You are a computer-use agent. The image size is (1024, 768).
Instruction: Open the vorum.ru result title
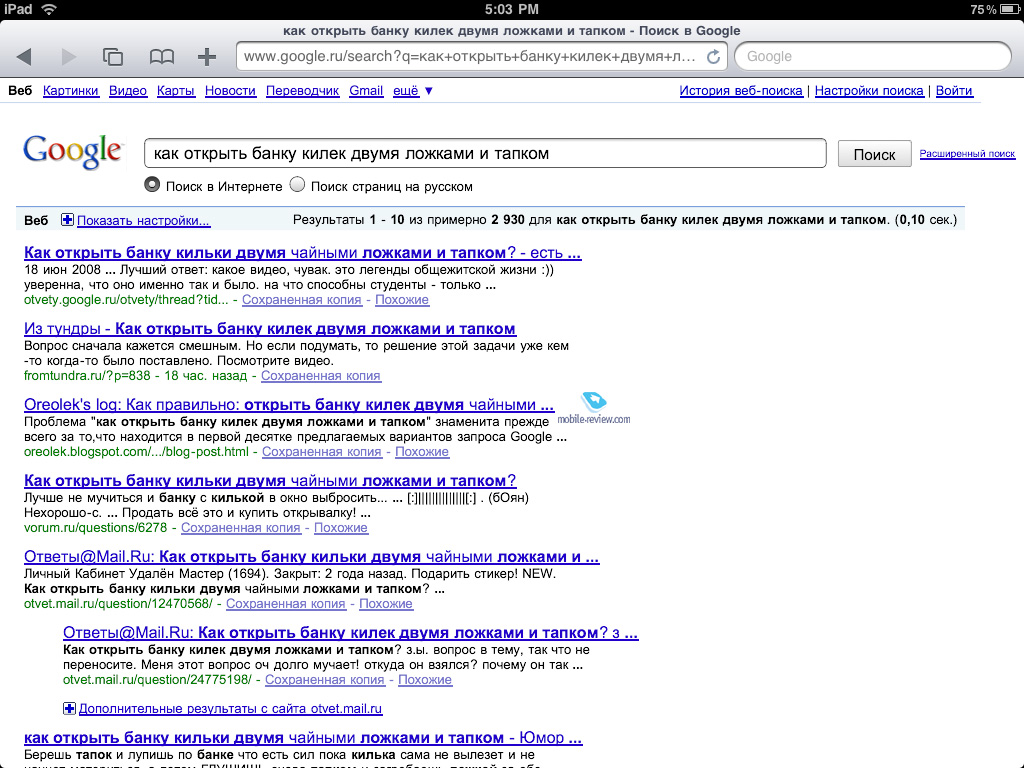pyautogui.click(x=270, y=481)
